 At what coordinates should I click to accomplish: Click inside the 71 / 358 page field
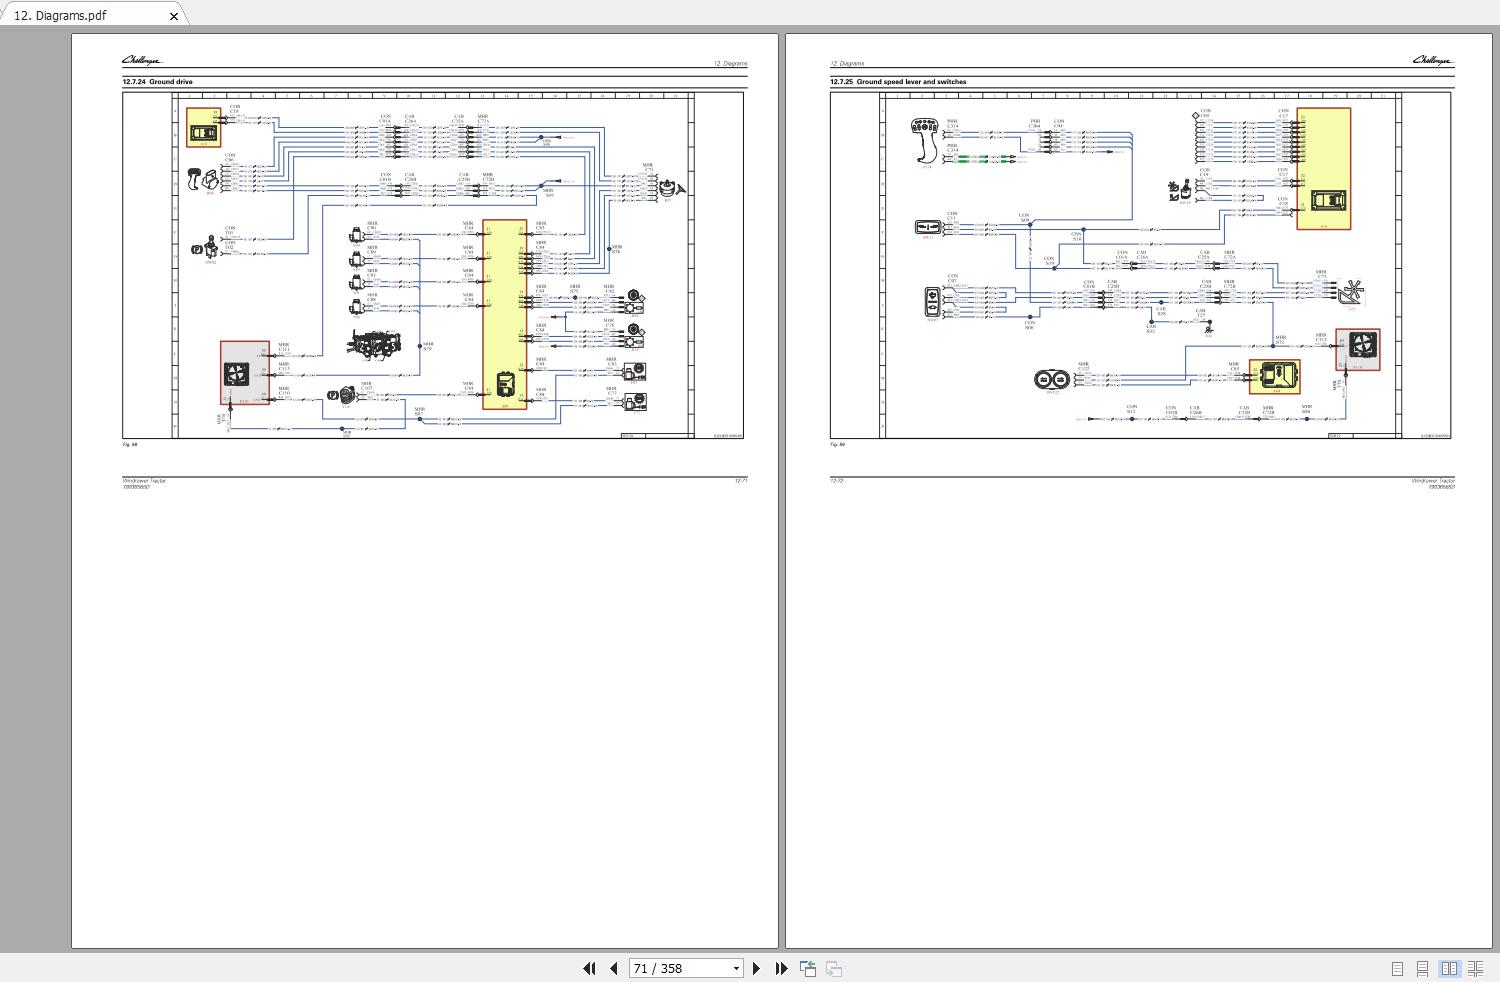tap(670, 968)
